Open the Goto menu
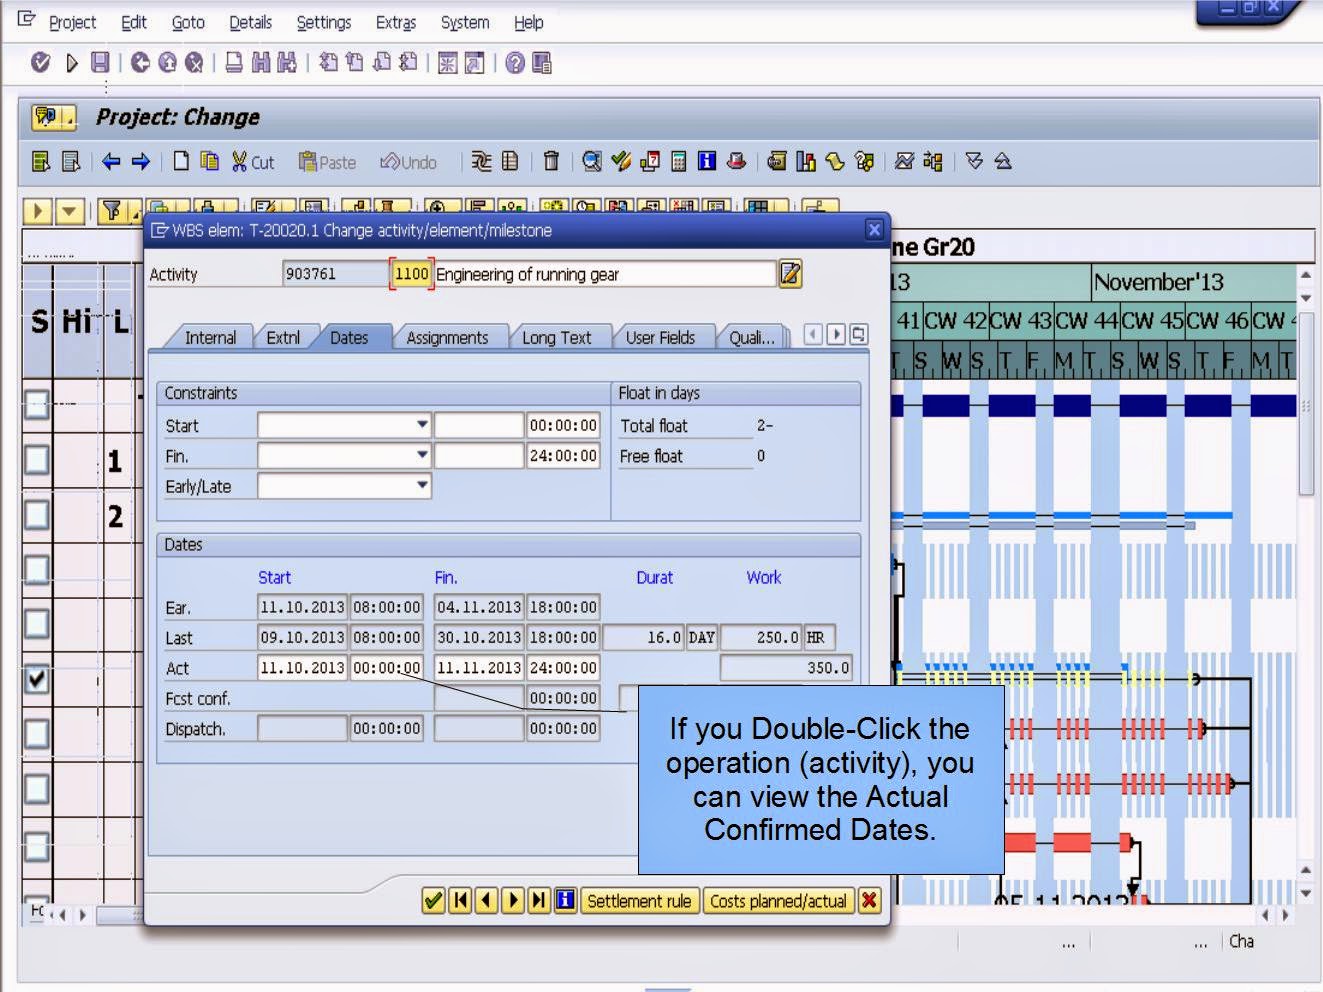Screen dimensions: 1323x992 tap(188, 22)
